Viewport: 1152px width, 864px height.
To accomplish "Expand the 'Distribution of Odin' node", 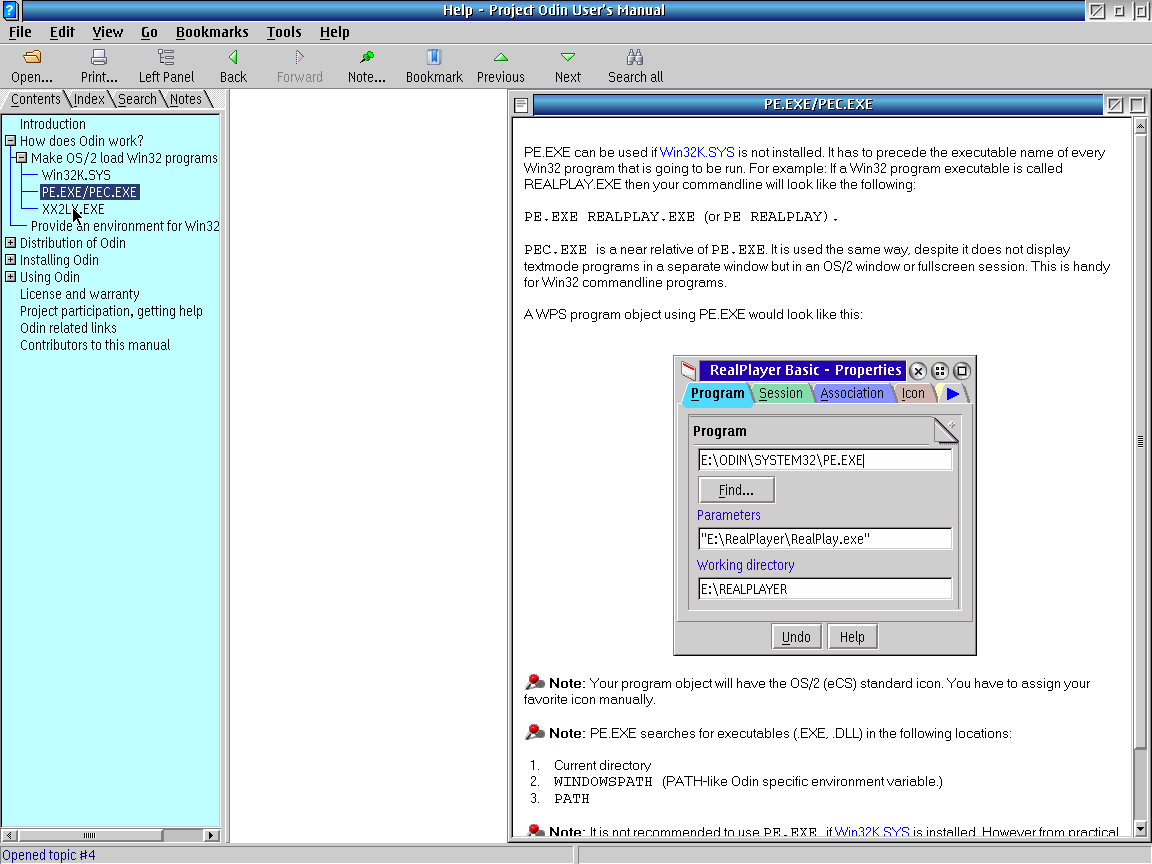I will pyautogui.click(x=10, y=243).
